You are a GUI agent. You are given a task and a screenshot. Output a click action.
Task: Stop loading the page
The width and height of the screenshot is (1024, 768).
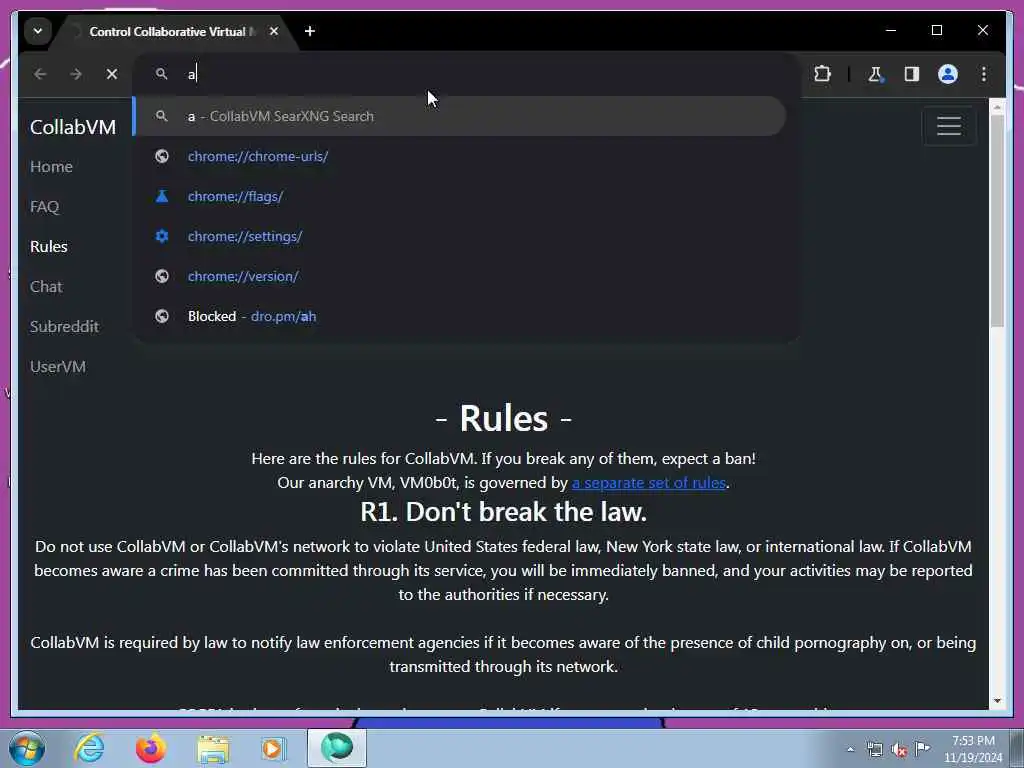tap(112, 74)
